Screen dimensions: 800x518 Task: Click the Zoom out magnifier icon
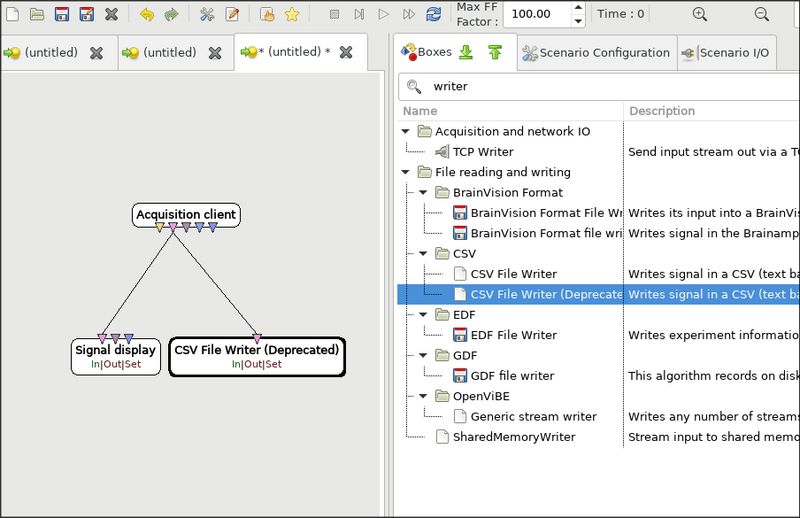coord(762,14)
